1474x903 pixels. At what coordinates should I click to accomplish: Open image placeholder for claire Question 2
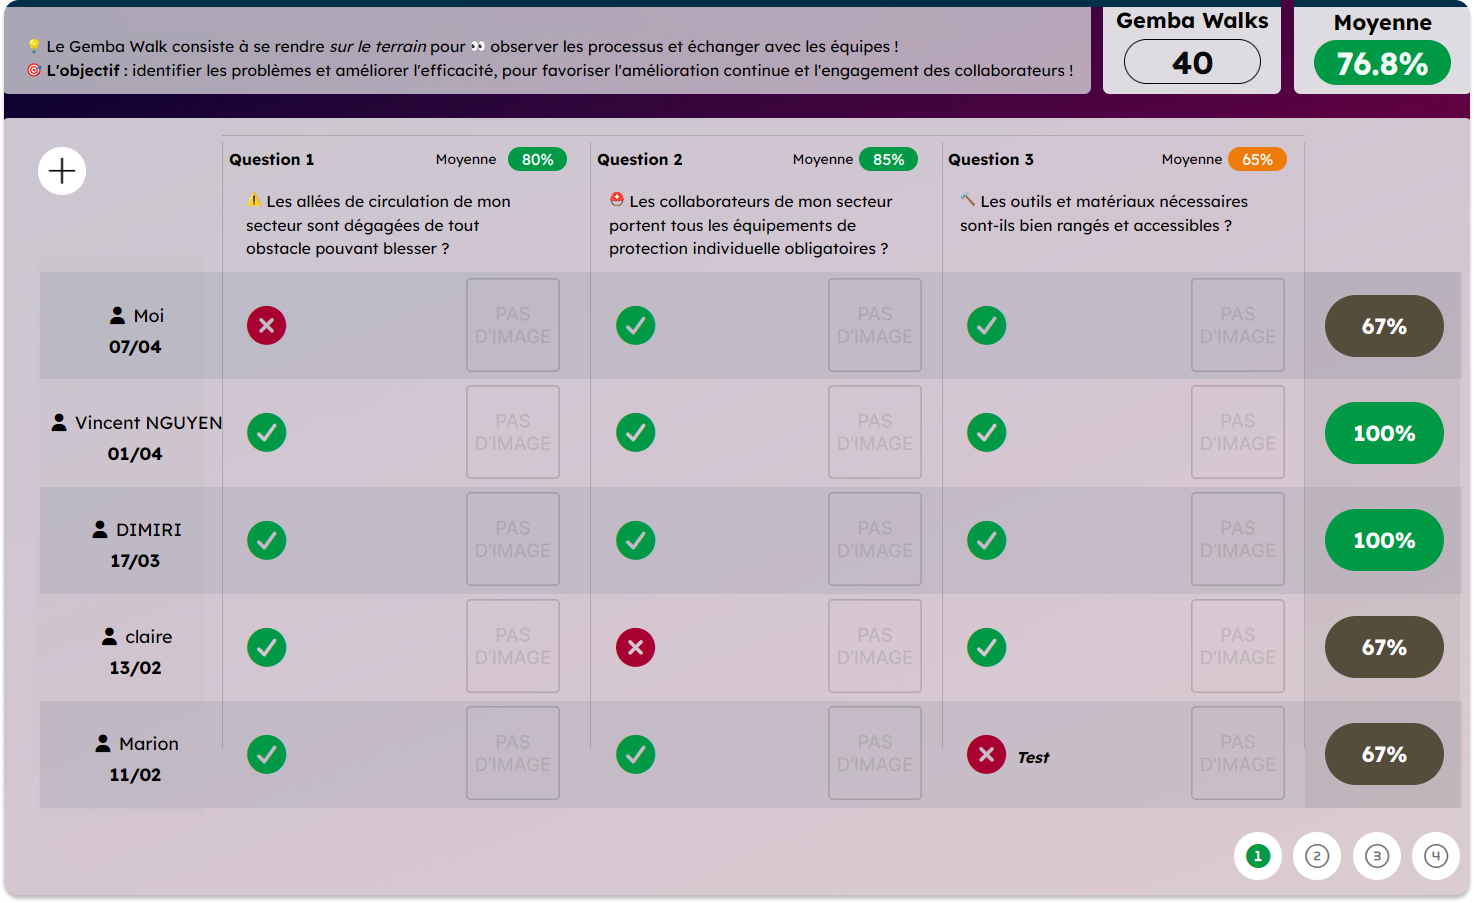pyautogui.click(x=875, y=646)
